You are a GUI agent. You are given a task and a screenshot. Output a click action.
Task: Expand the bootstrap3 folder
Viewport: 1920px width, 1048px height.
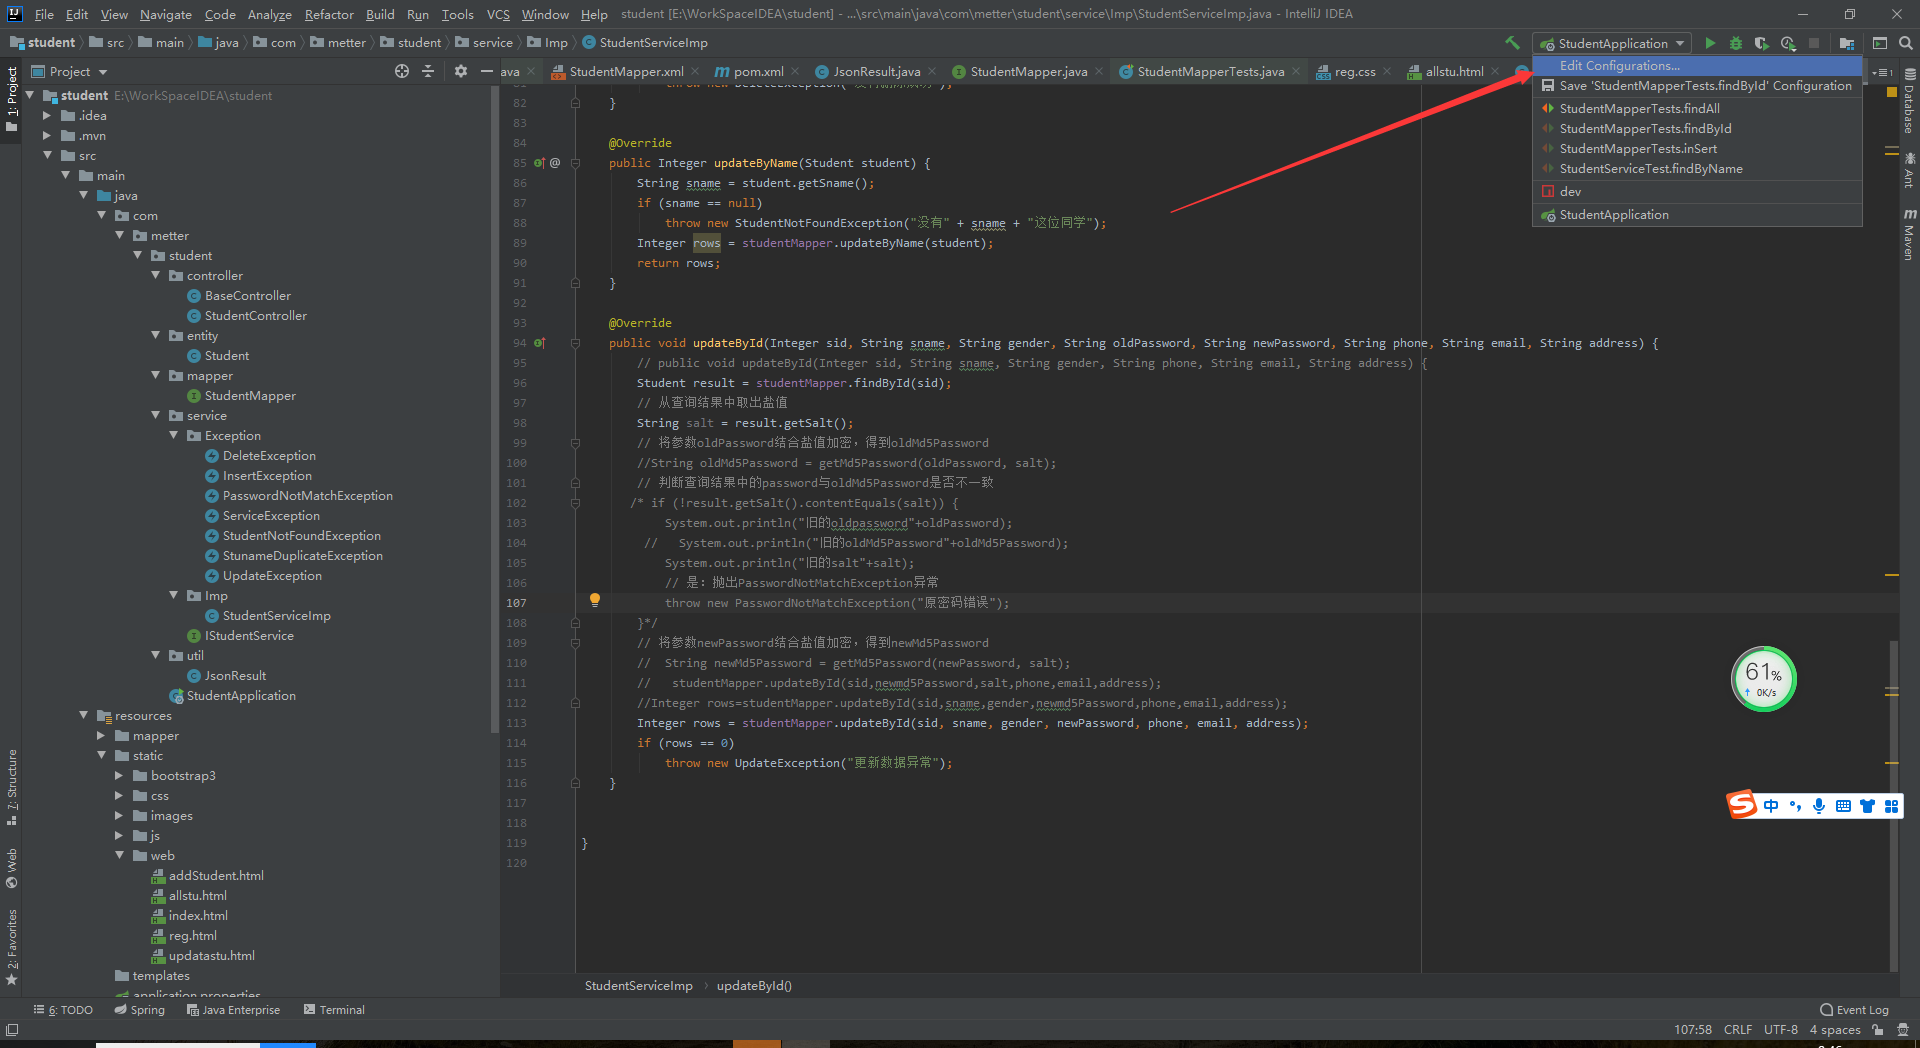(x=119, y=775)
